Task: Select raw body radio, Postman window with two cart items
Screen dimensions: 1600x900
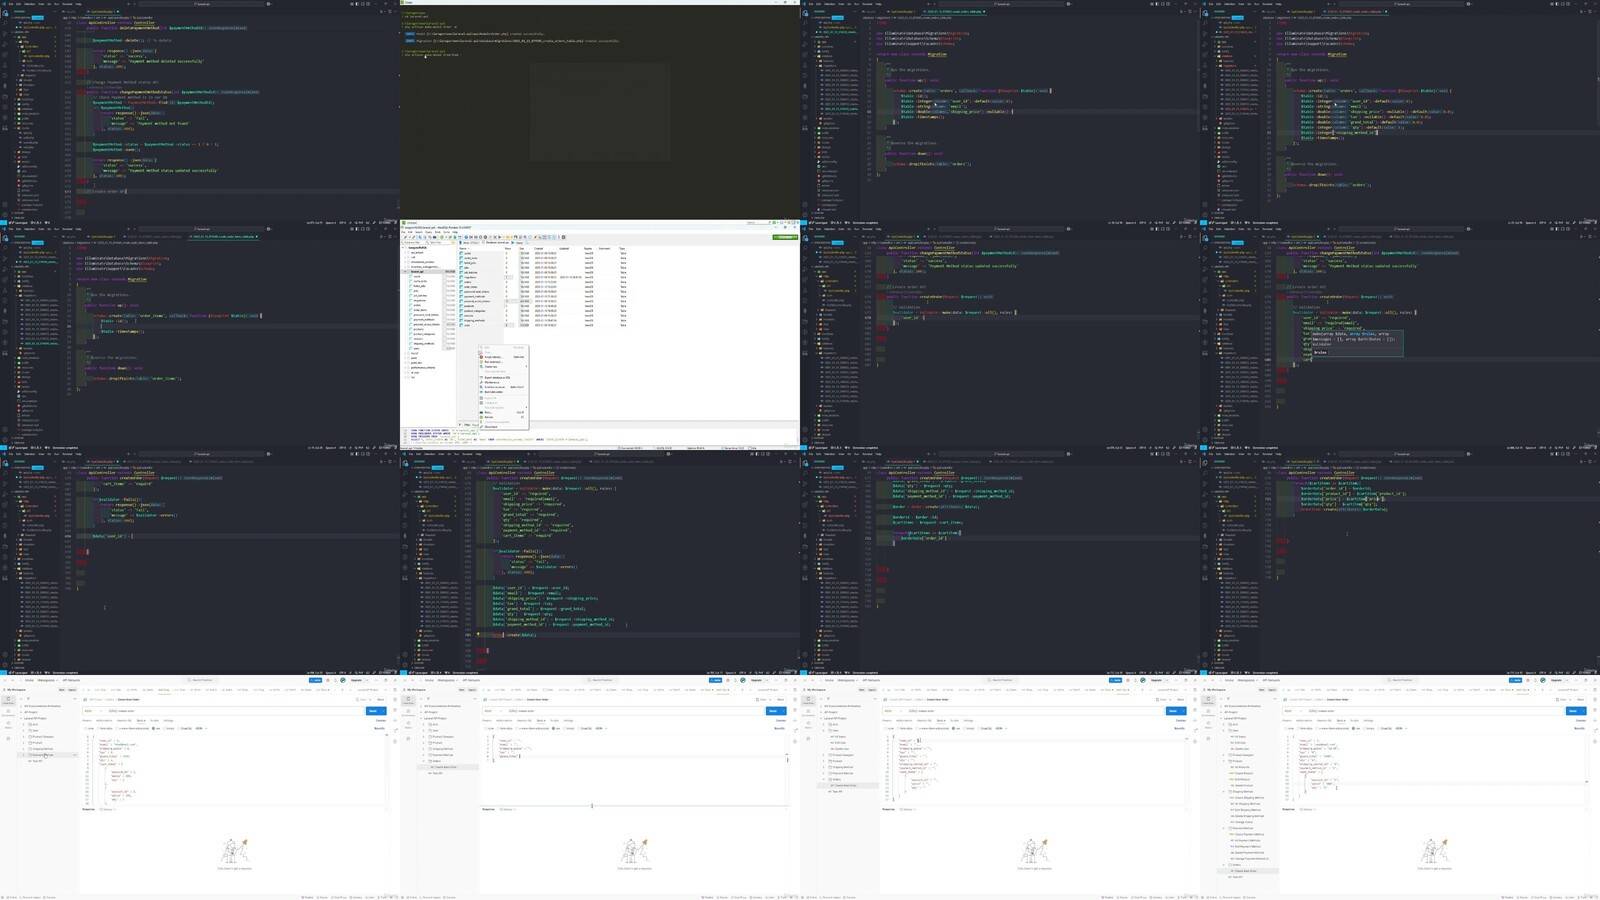Action: tap(155, 728)
